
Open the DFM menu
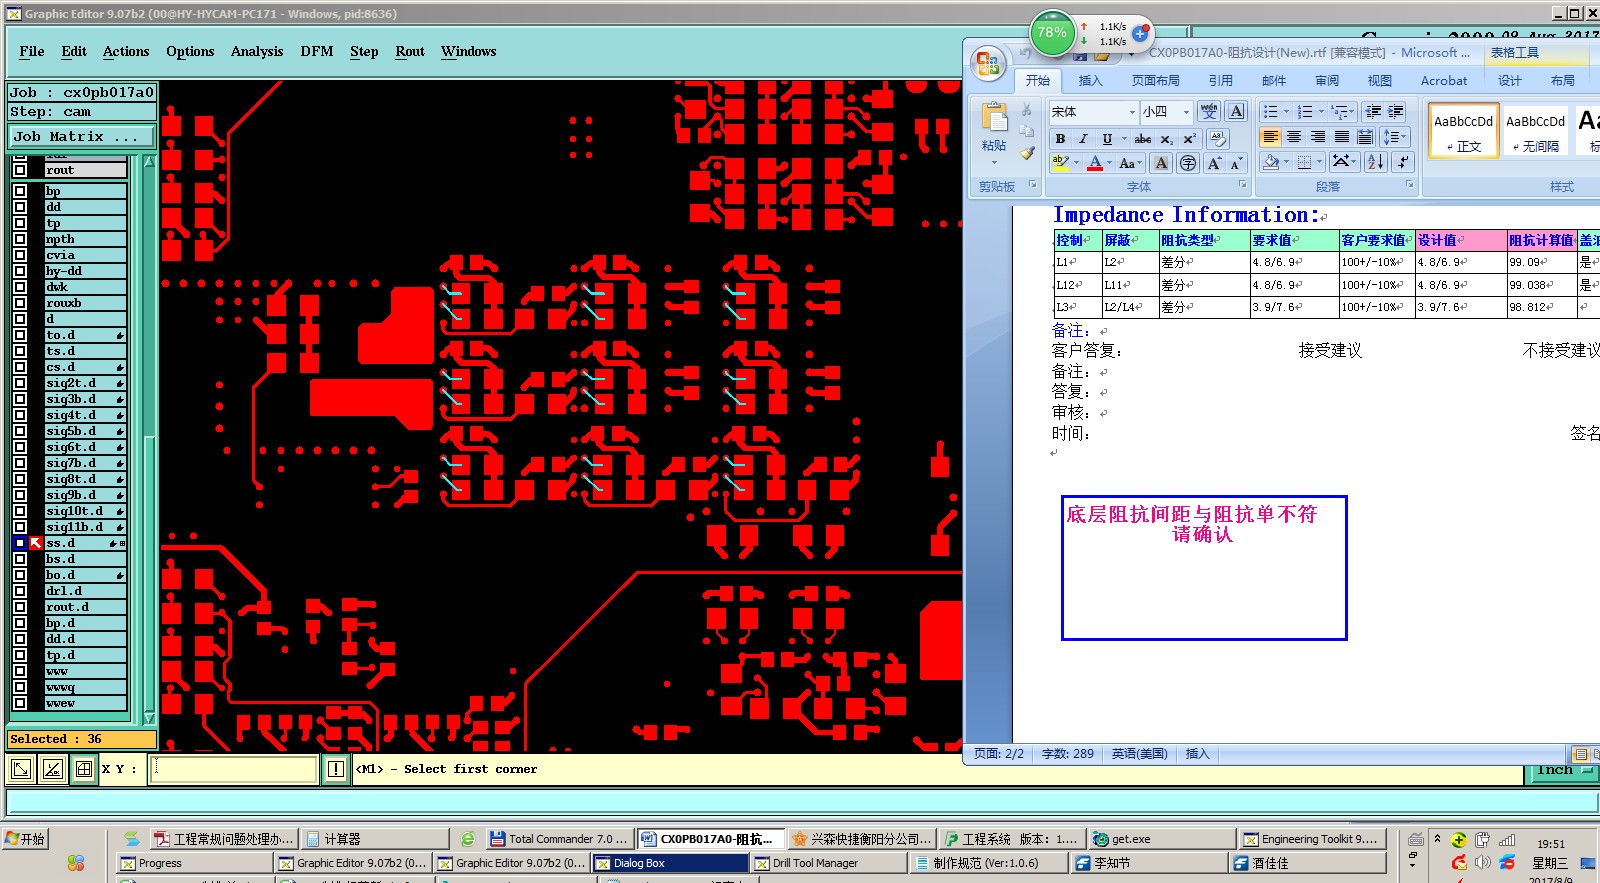317,51
